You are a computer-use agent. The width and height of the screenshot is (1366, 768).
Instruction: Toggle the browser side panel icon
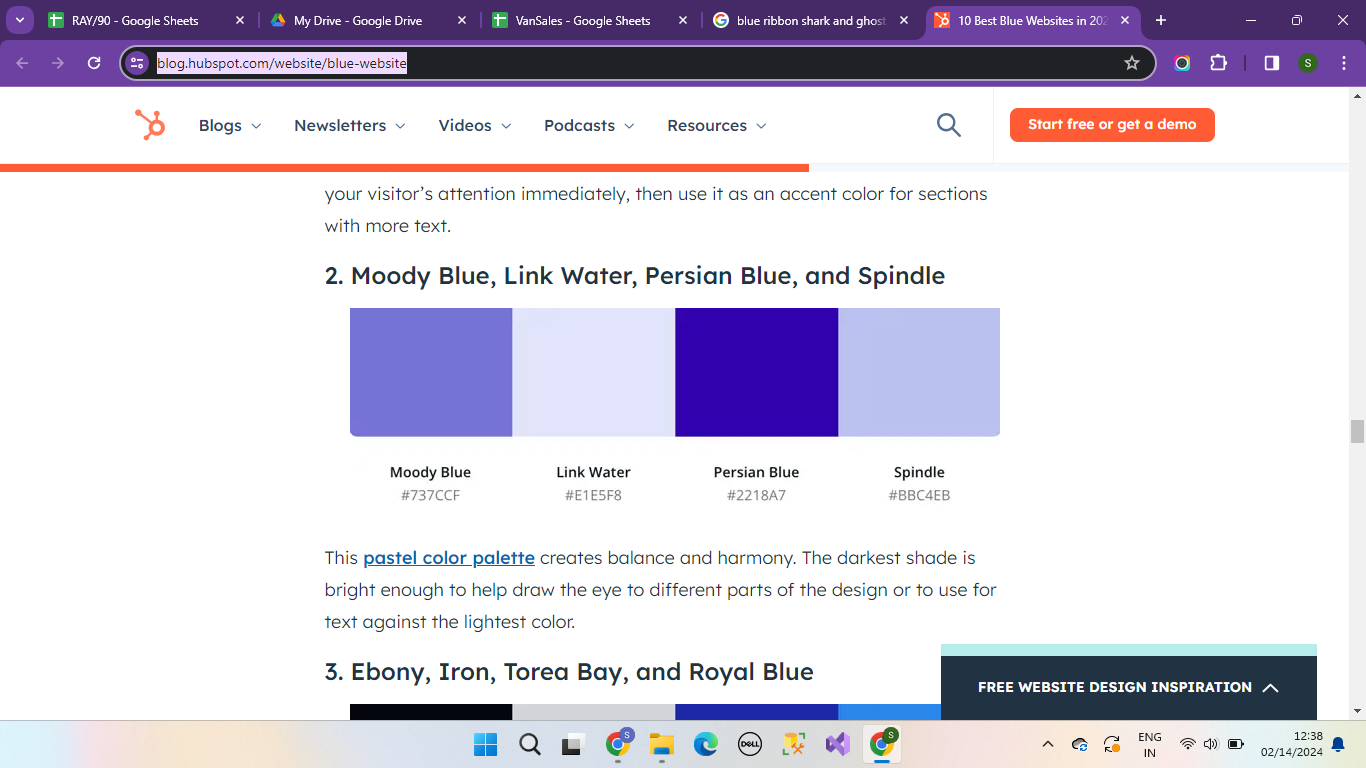point(1271,63)
